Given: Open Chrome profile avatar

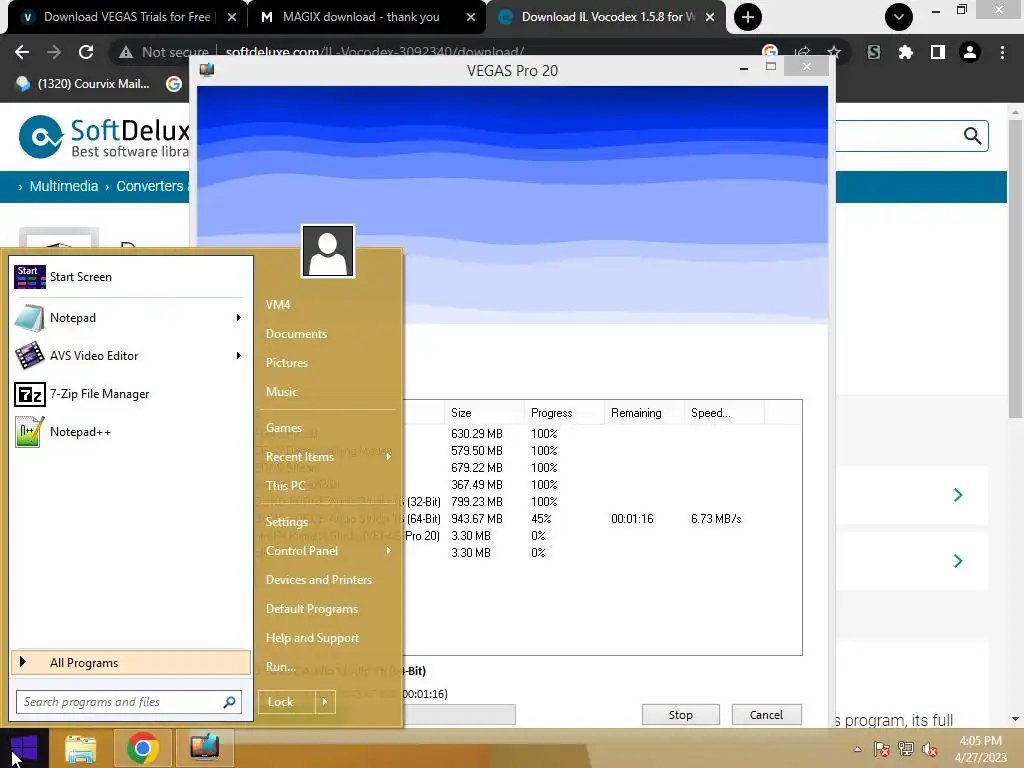Looking at the screenshot, I should pos(970,52).
